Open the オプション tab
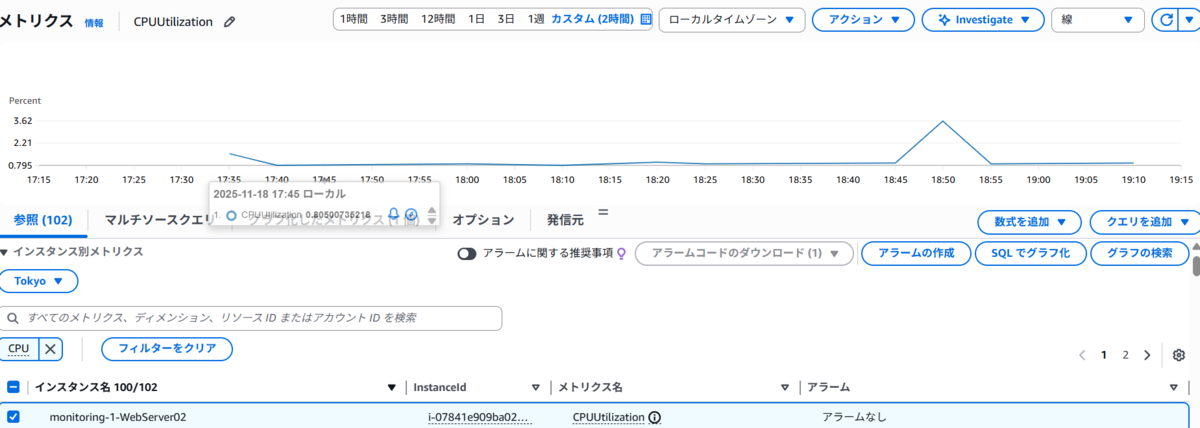The image size is (1200, 428). [483, 220]
